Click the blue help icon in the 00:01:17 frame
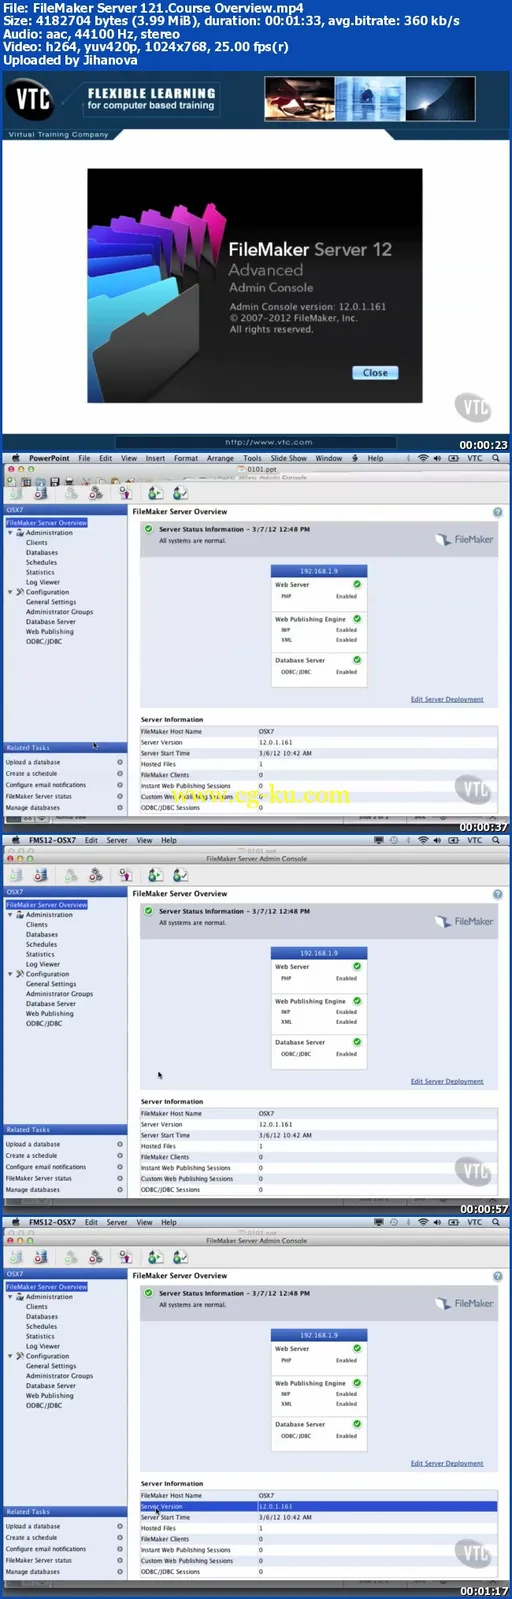 pos(497,1276)
